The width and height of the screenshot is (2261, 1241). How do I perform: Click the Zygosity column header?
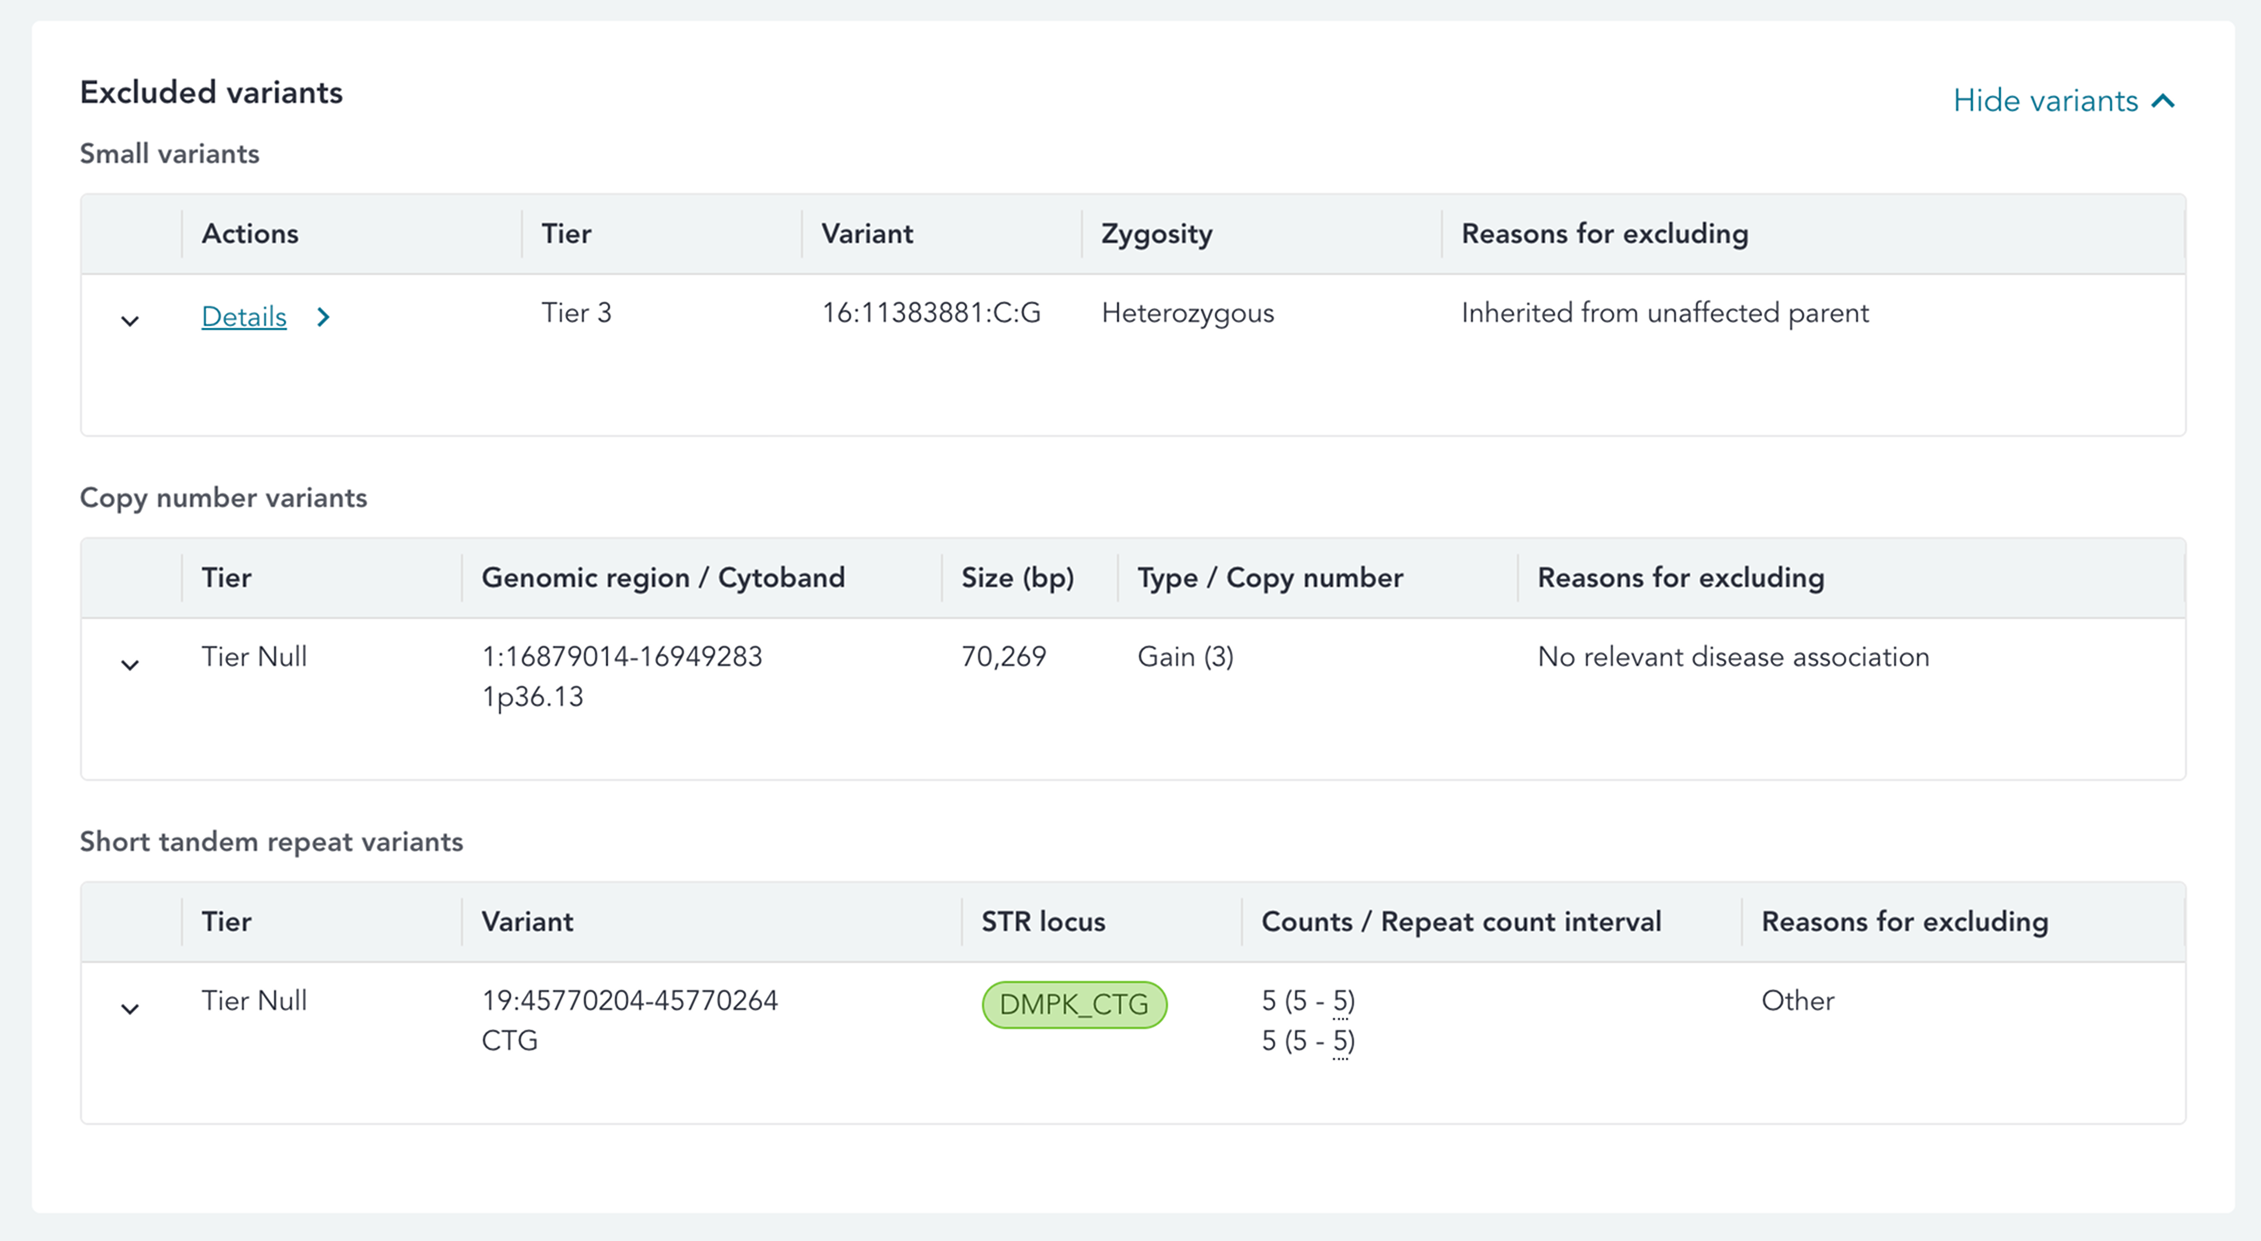click(x=1156, y=234)
